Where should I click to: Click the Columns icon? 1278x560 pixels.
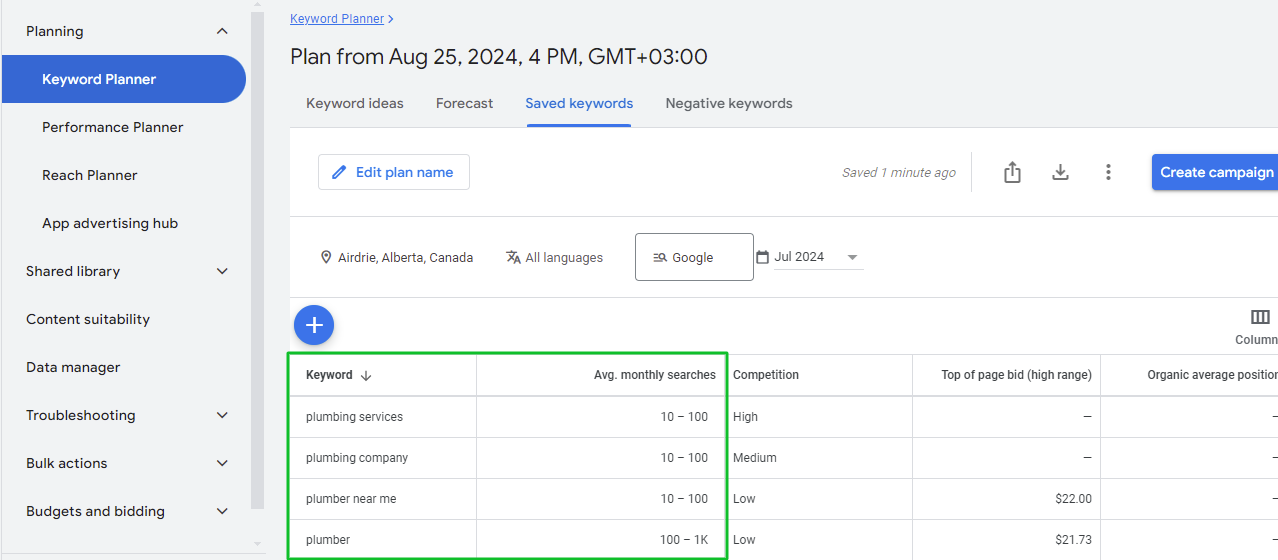point(1260,317)
